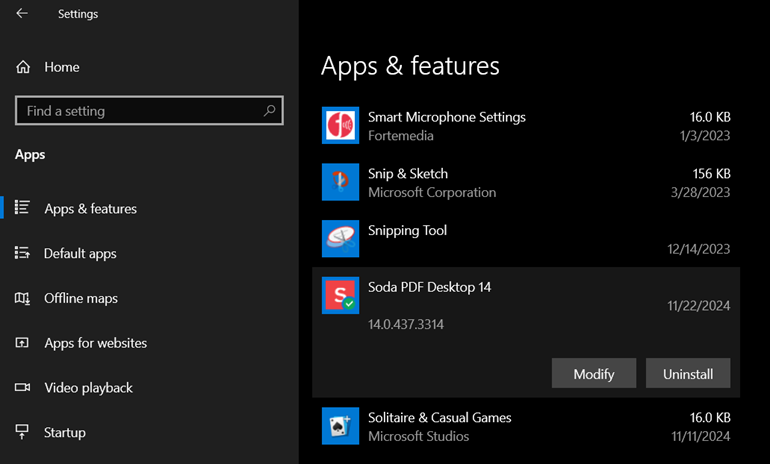
Task: Click the Home icon in sidebar
Action: (23, 67)
